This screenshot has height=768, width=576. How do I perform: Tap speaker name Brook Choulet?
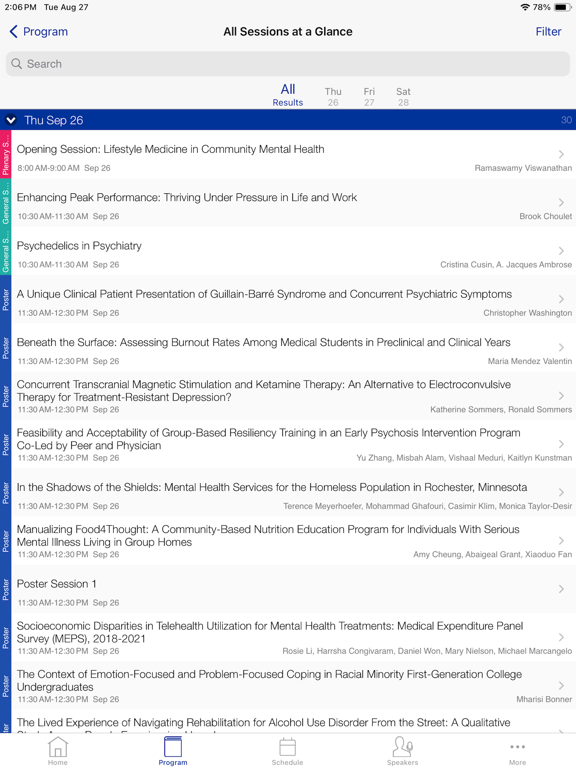coord(546,216)
